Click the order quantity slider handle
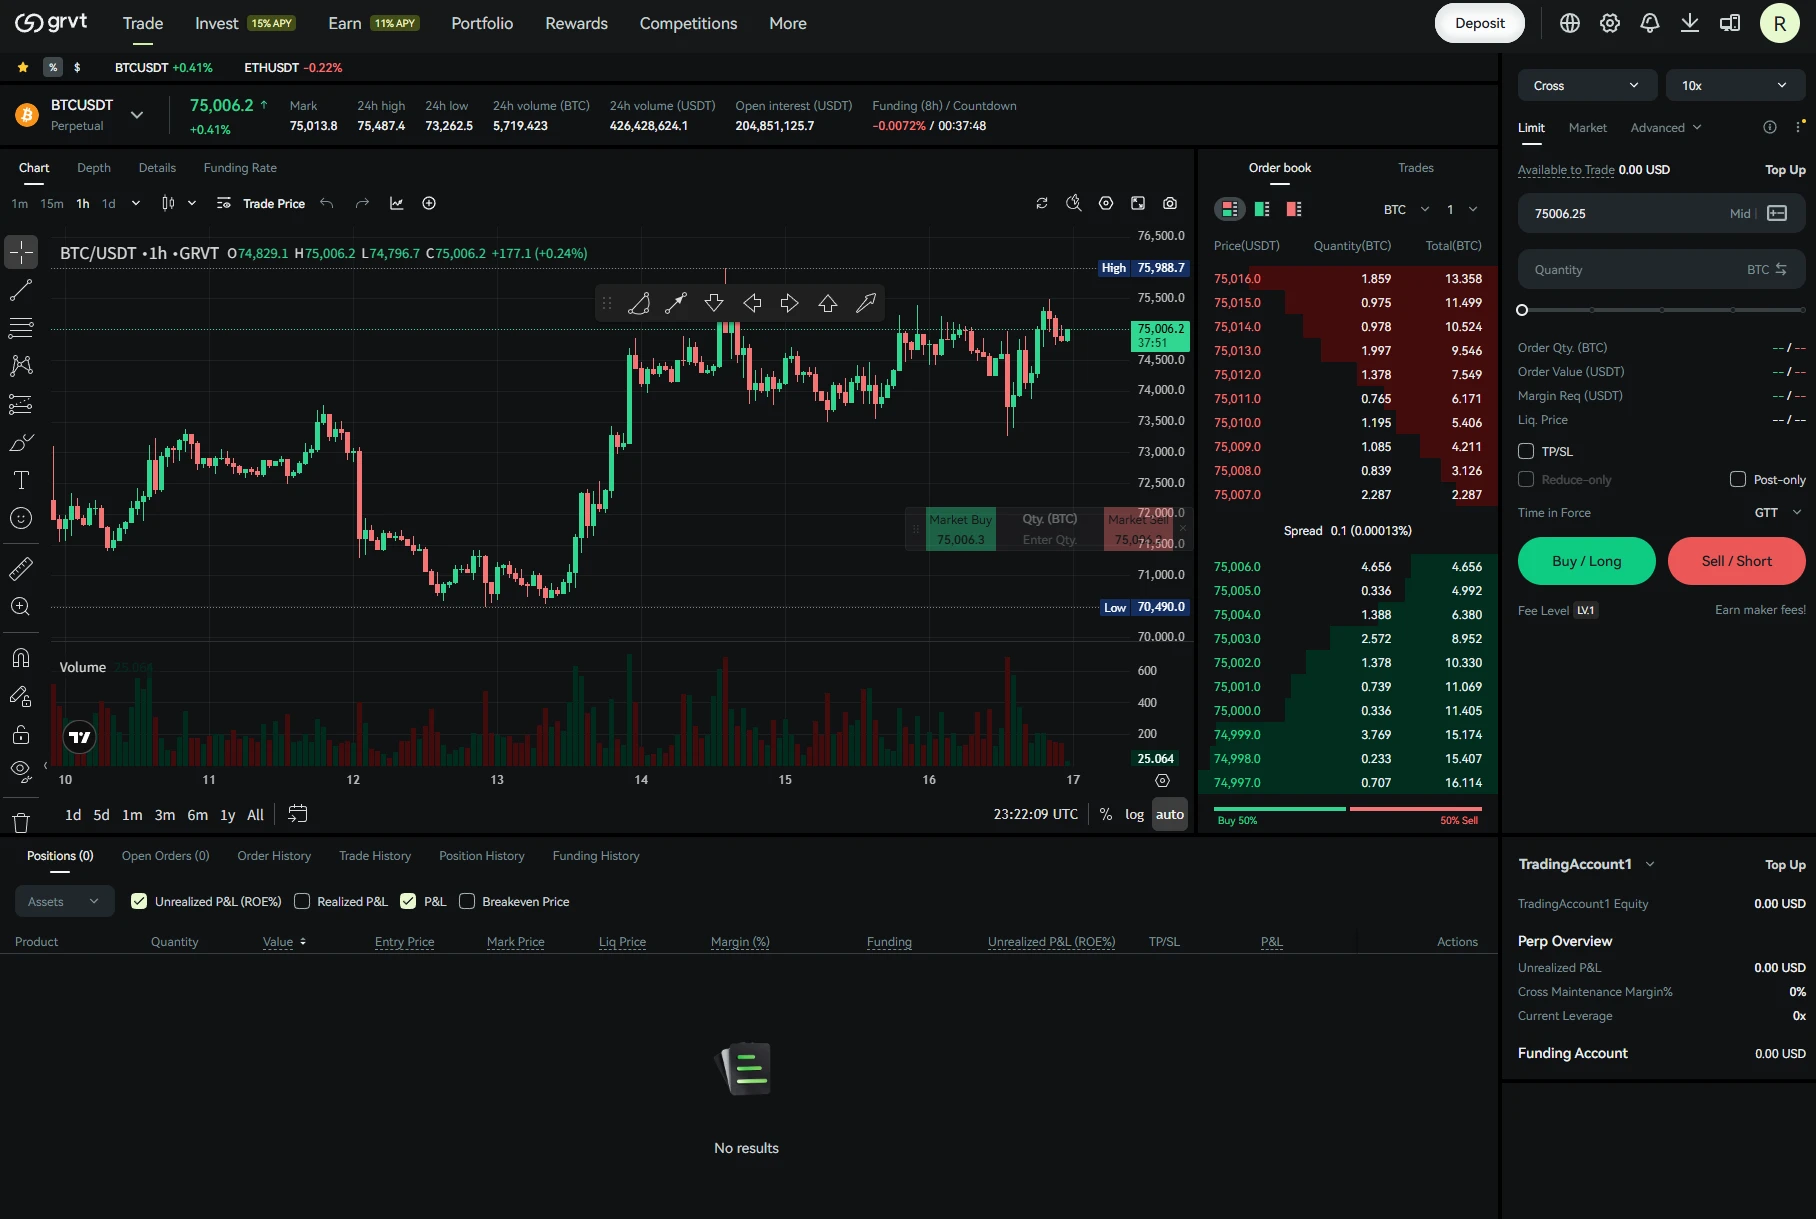 point(1522,310)
